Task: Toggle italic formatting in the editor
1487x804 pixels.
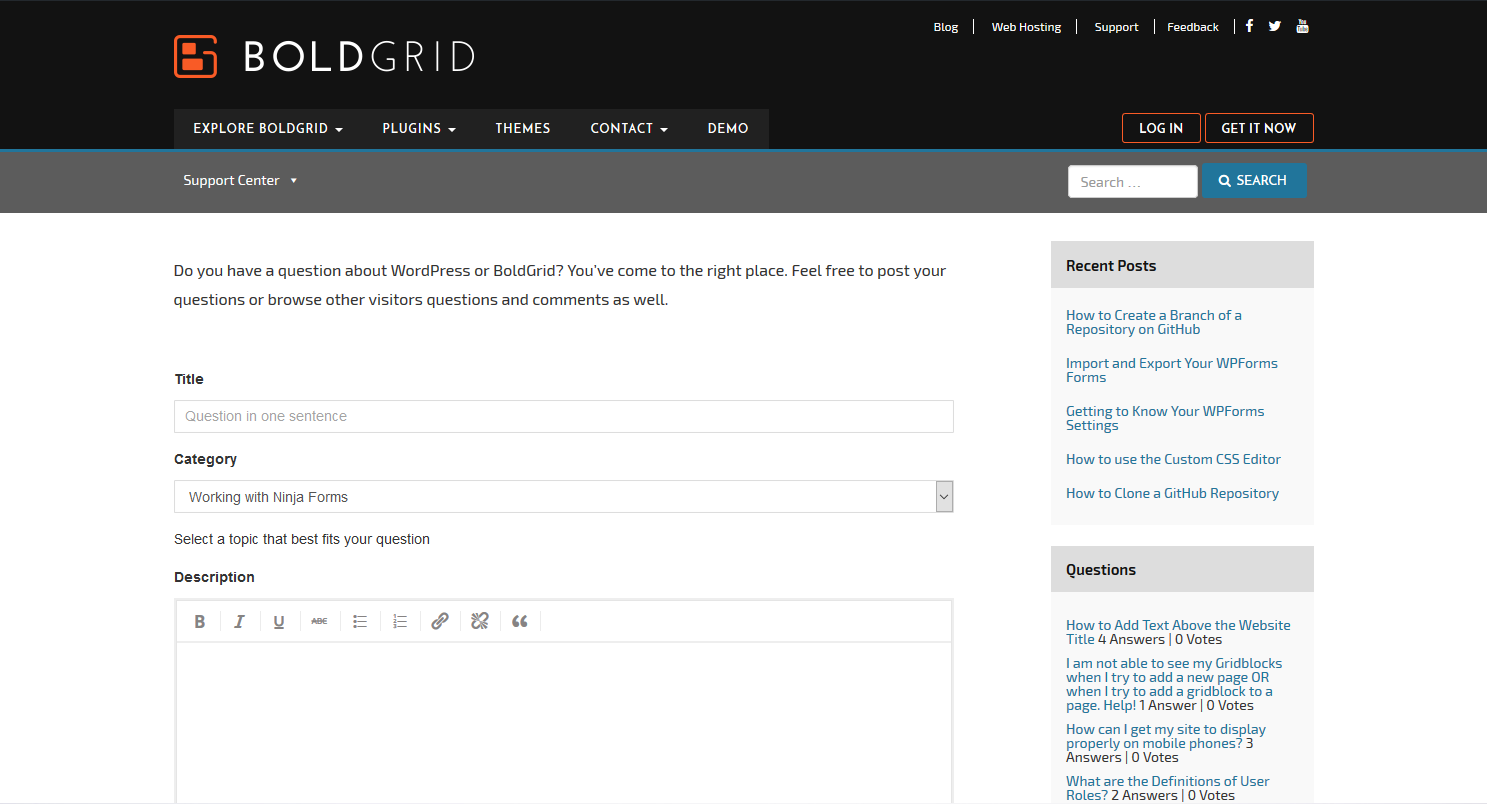Action: pos(239,621)
